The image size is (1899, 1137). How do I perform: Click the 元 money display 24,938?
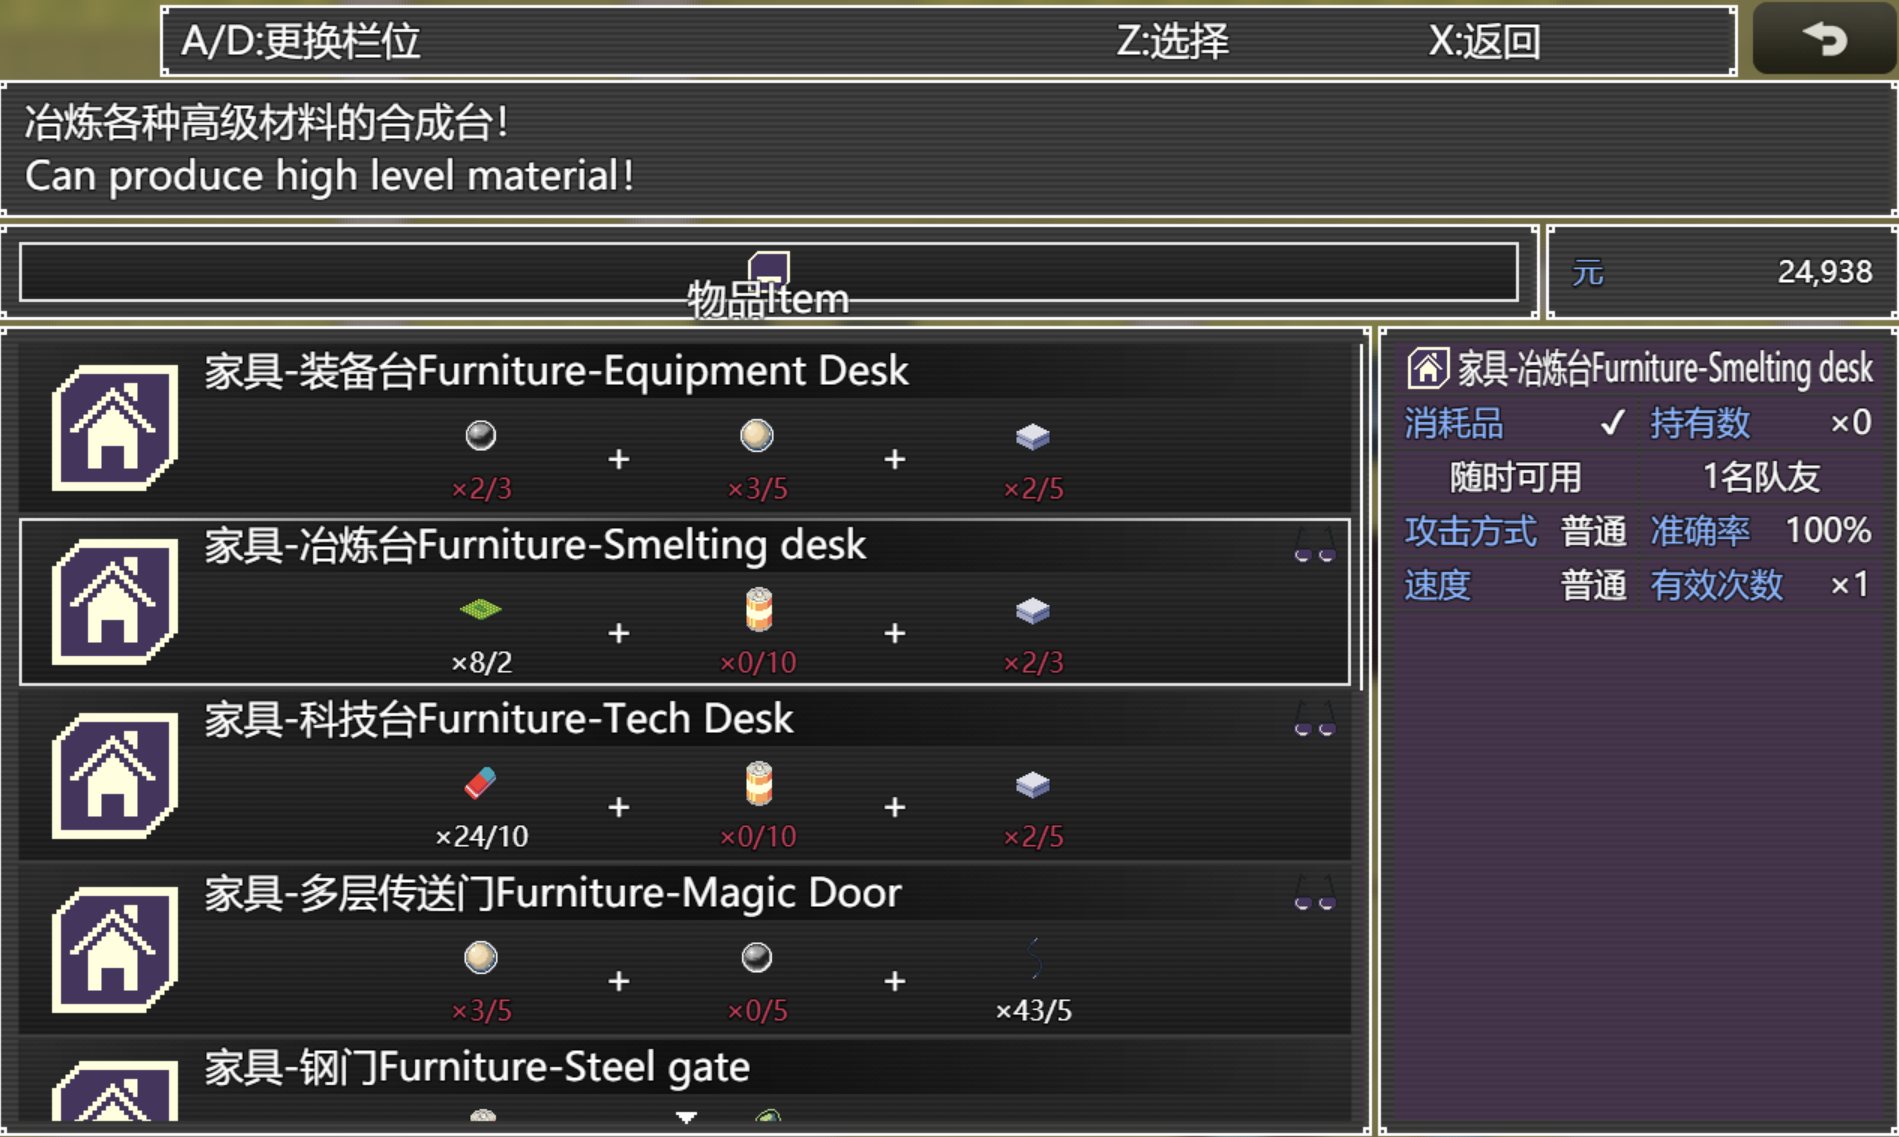[x=1721, y=272]
